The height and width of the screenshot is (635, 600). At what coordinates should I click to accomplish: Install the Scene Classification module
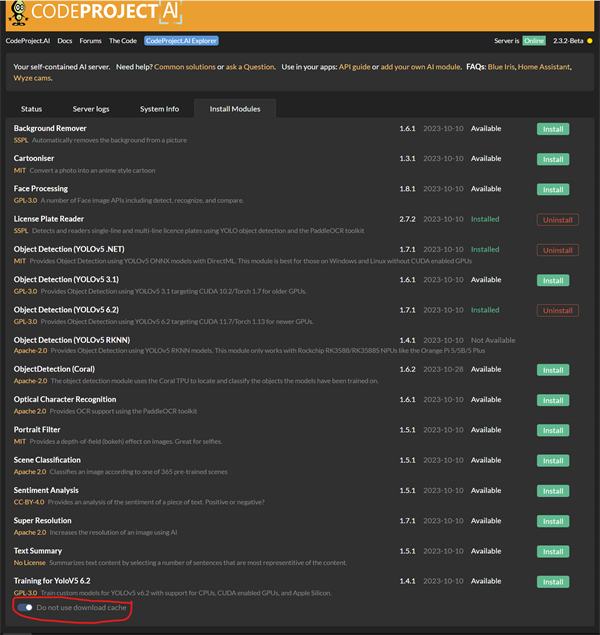point(553,461)
